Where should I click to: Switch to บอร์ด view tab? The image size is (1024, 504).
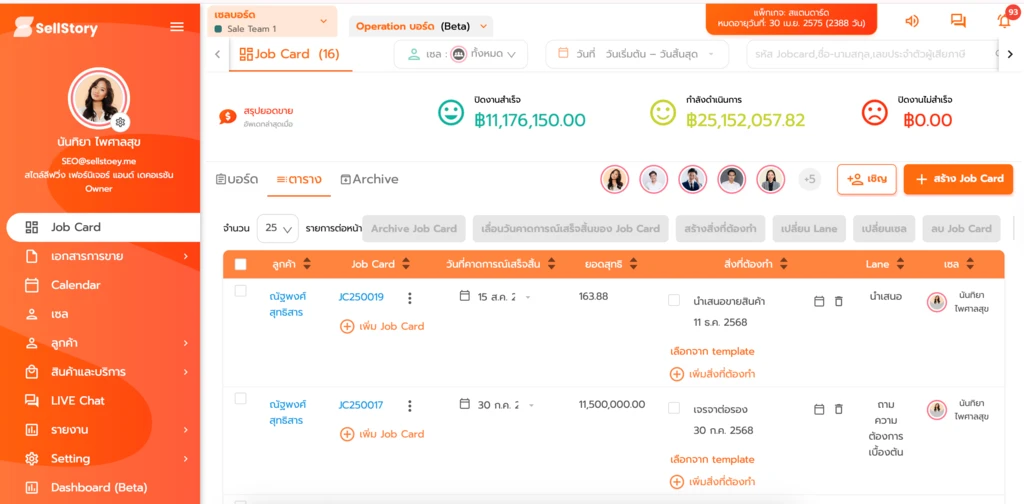[x=236, y=180]
